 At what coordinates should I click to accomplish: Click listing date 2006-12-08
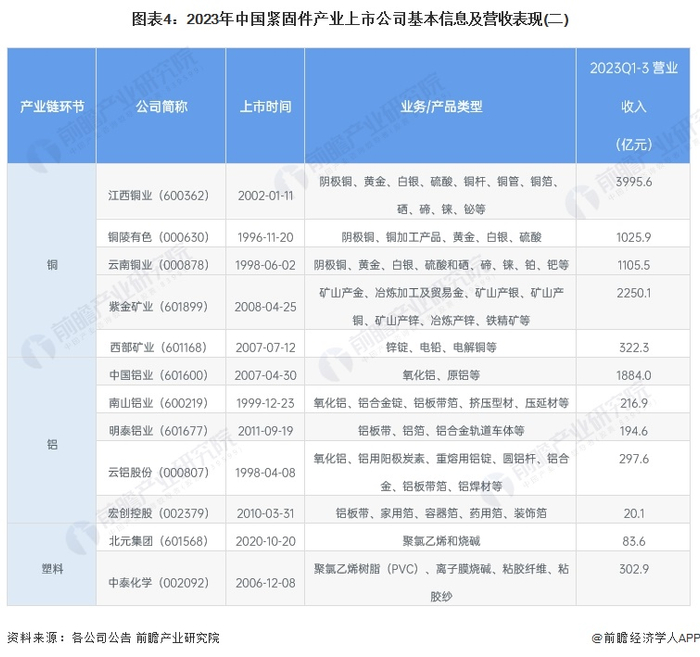265,582
